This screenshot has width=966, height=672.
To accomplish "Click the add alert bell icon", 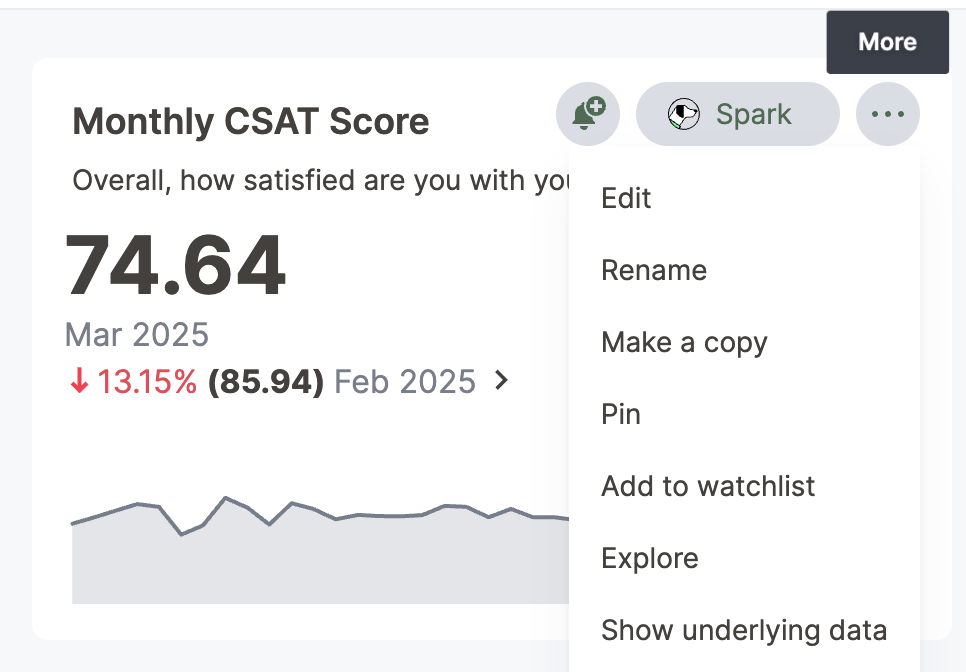I will [x=588, y=114].
